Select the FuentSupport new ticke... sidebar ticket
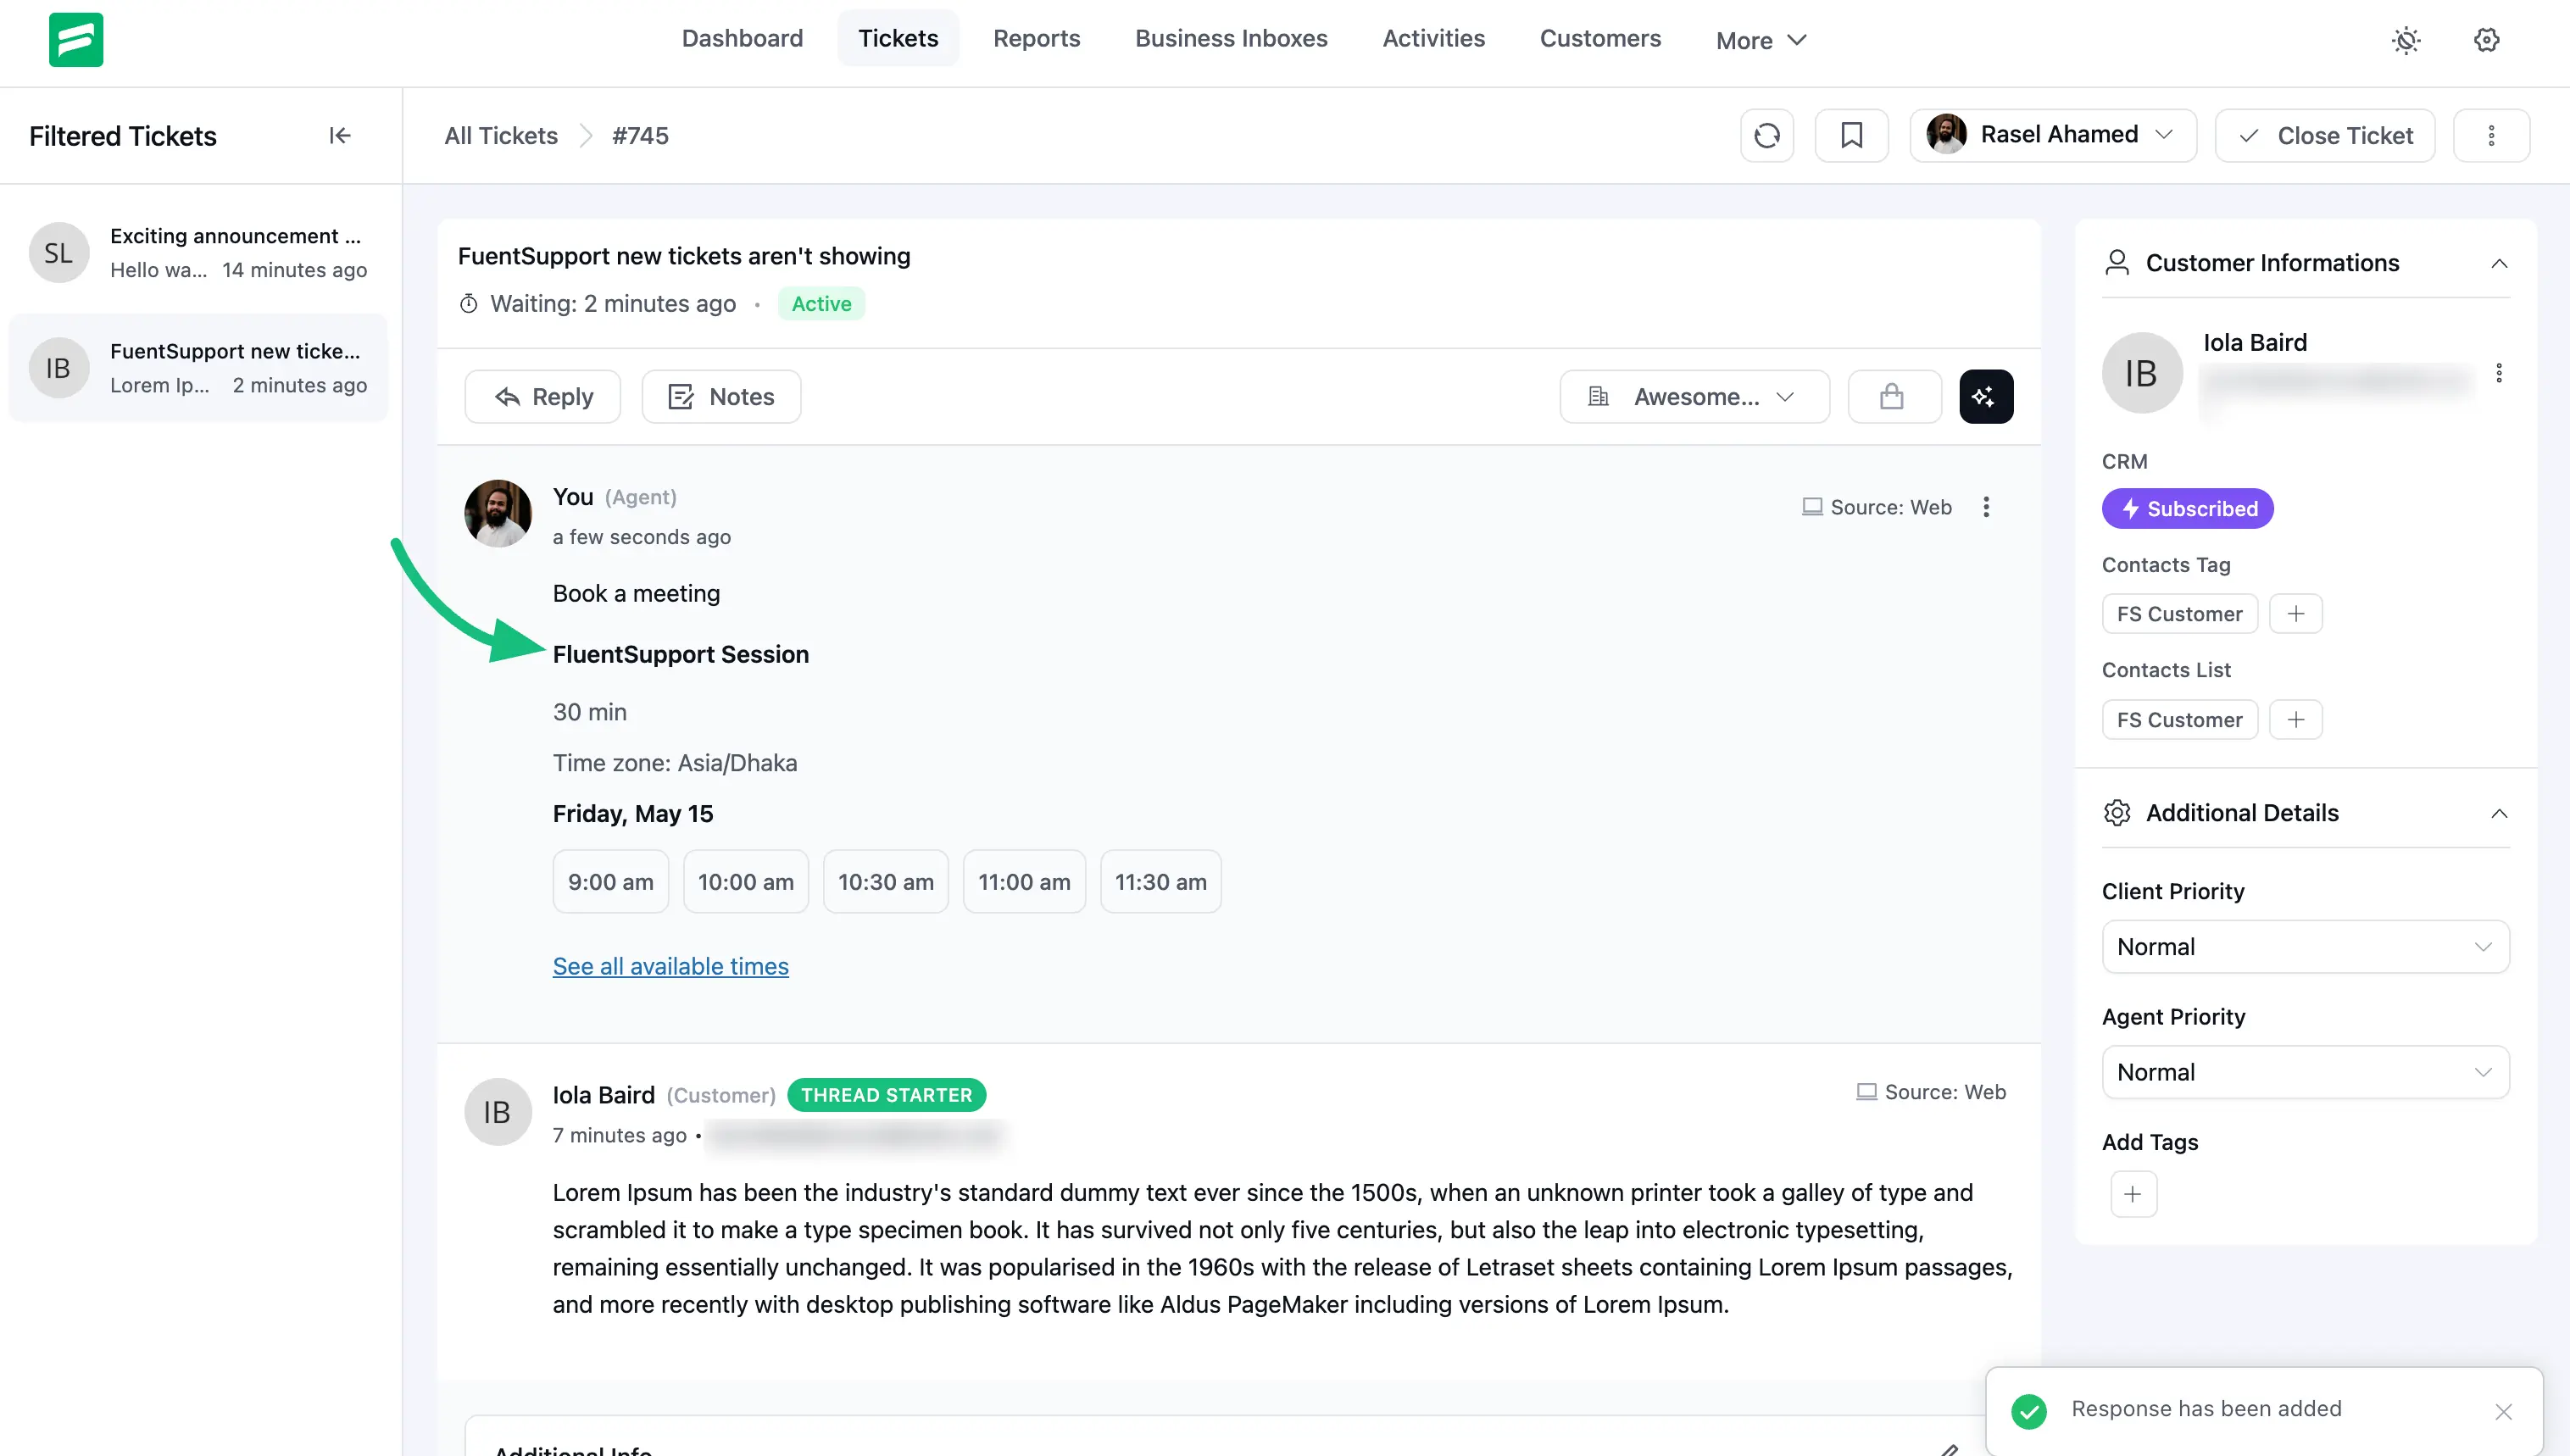 [198, 368]
